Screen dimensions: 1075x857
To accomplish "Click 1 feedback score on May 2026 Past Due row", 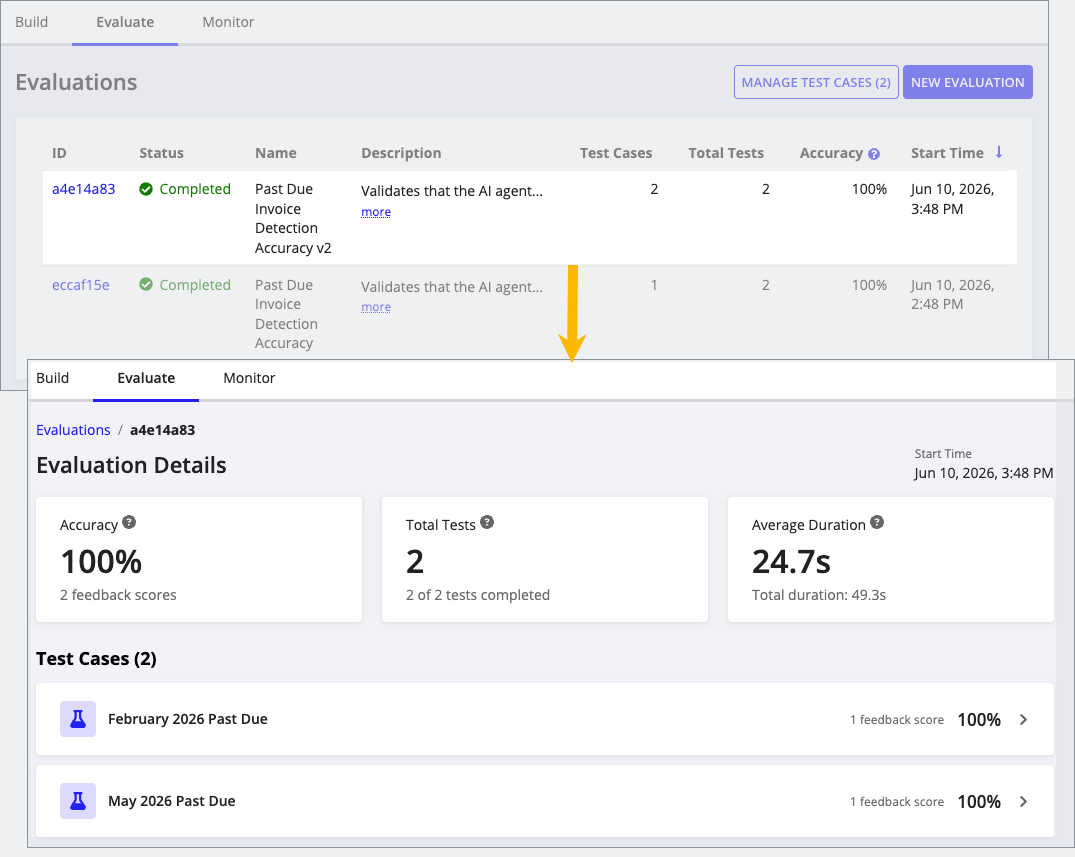I will [897, 801].
